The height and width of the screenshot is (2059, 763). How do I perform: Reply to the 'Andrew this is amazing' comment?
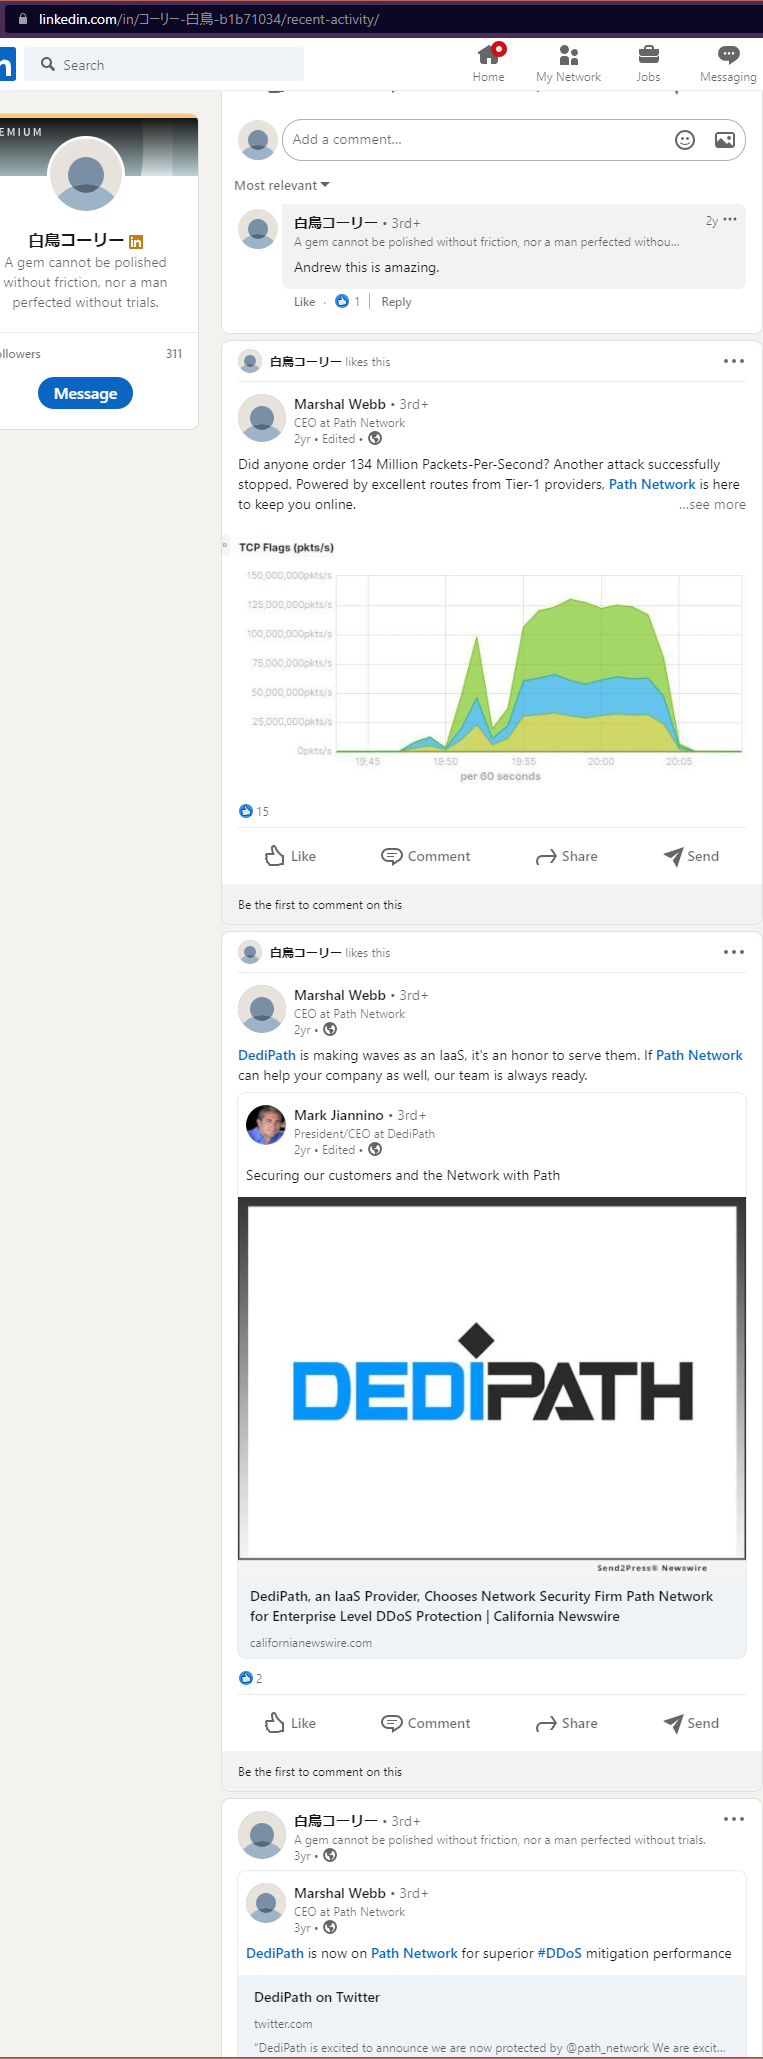(396, 302)
